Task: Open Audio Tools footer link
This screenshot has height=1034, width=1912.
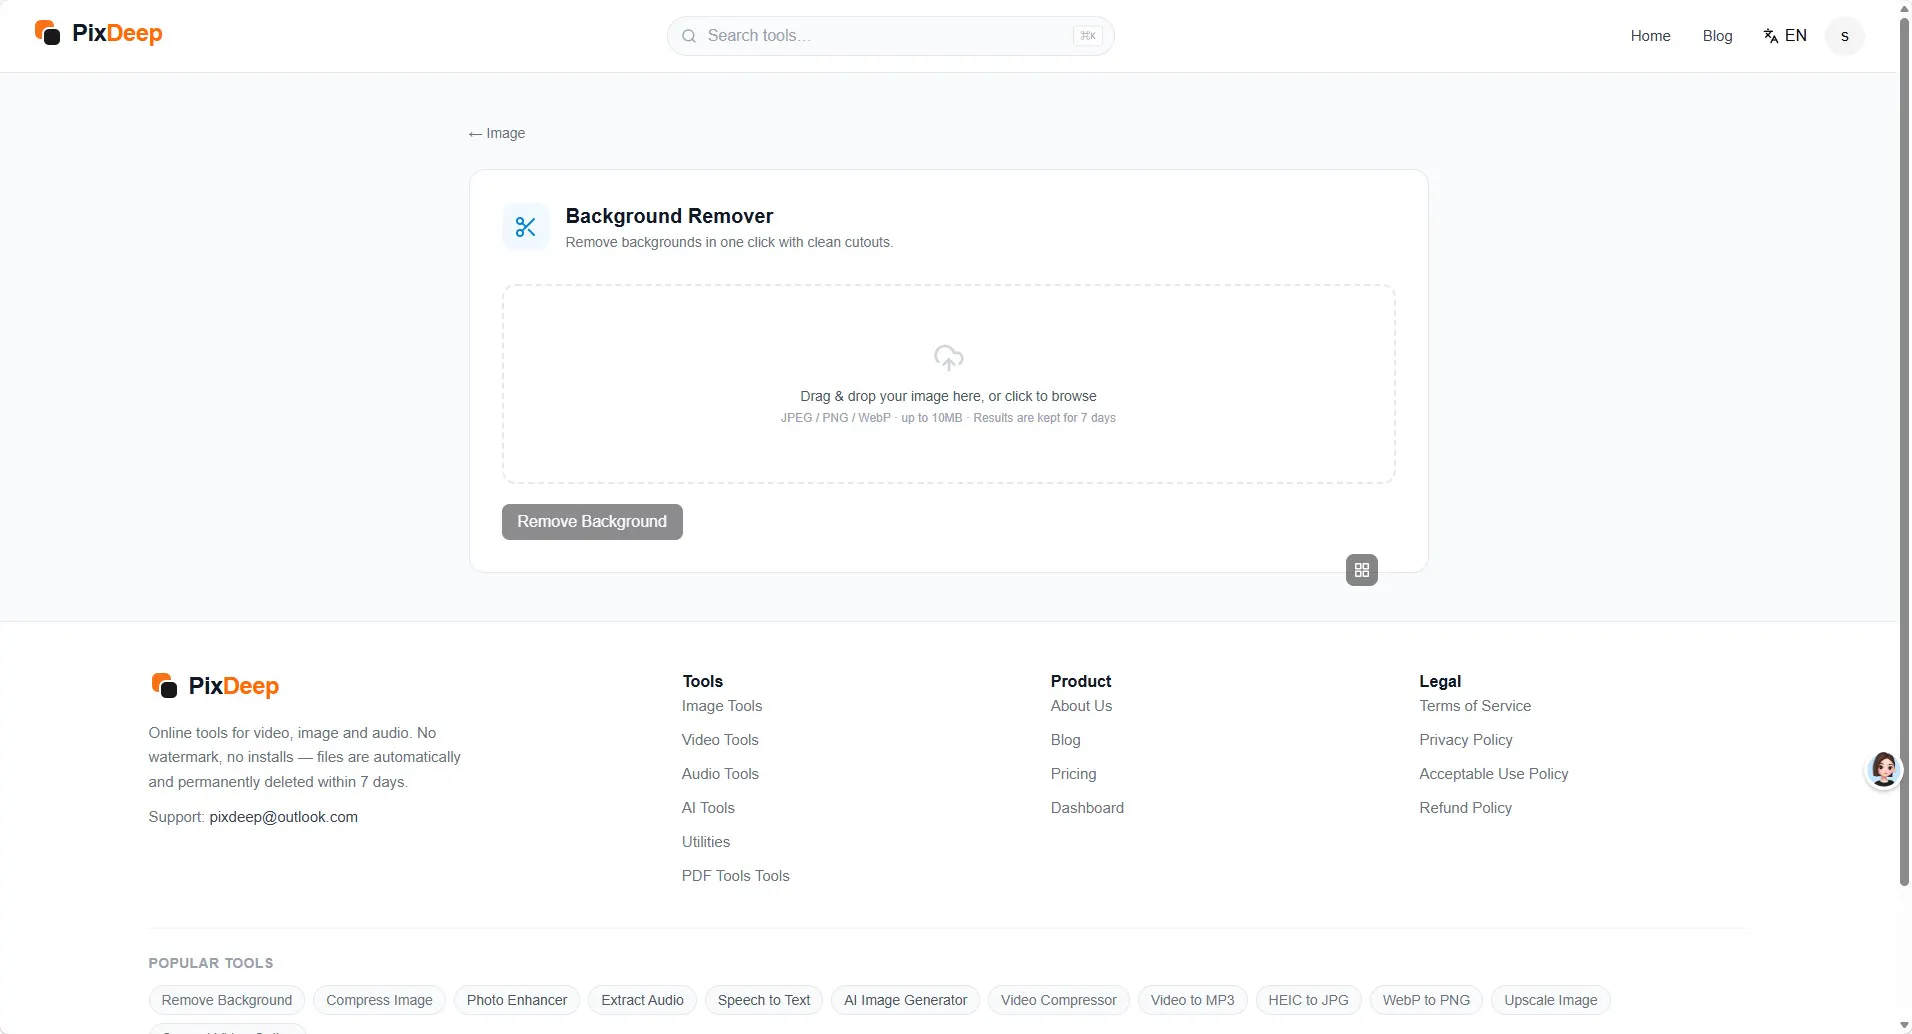Action: pos(720,774)
